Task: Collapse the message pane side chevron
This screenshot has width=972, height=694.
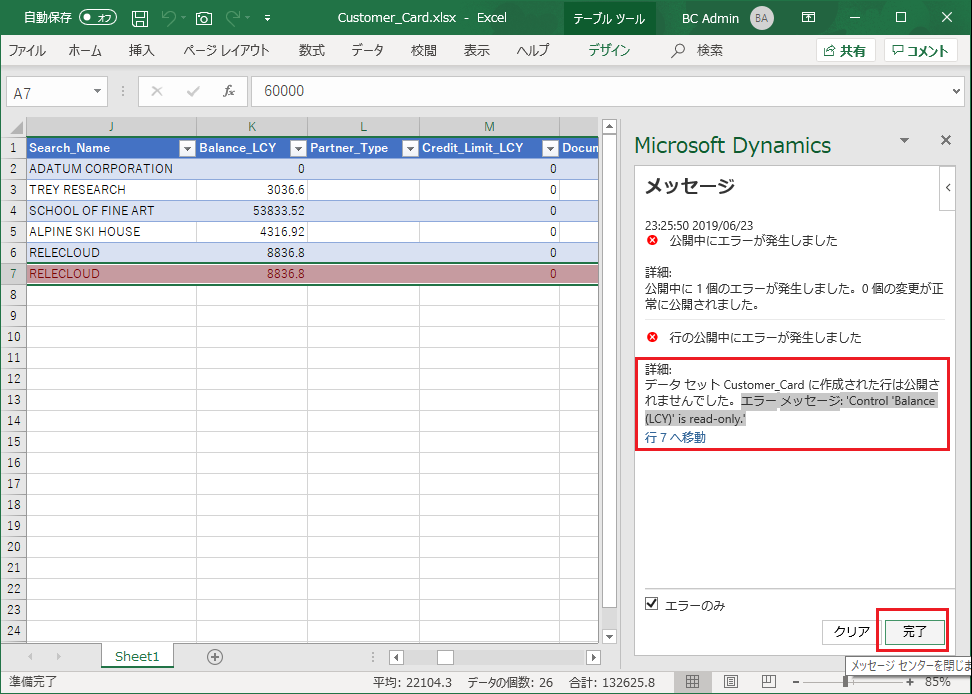Action: (948, 188)
